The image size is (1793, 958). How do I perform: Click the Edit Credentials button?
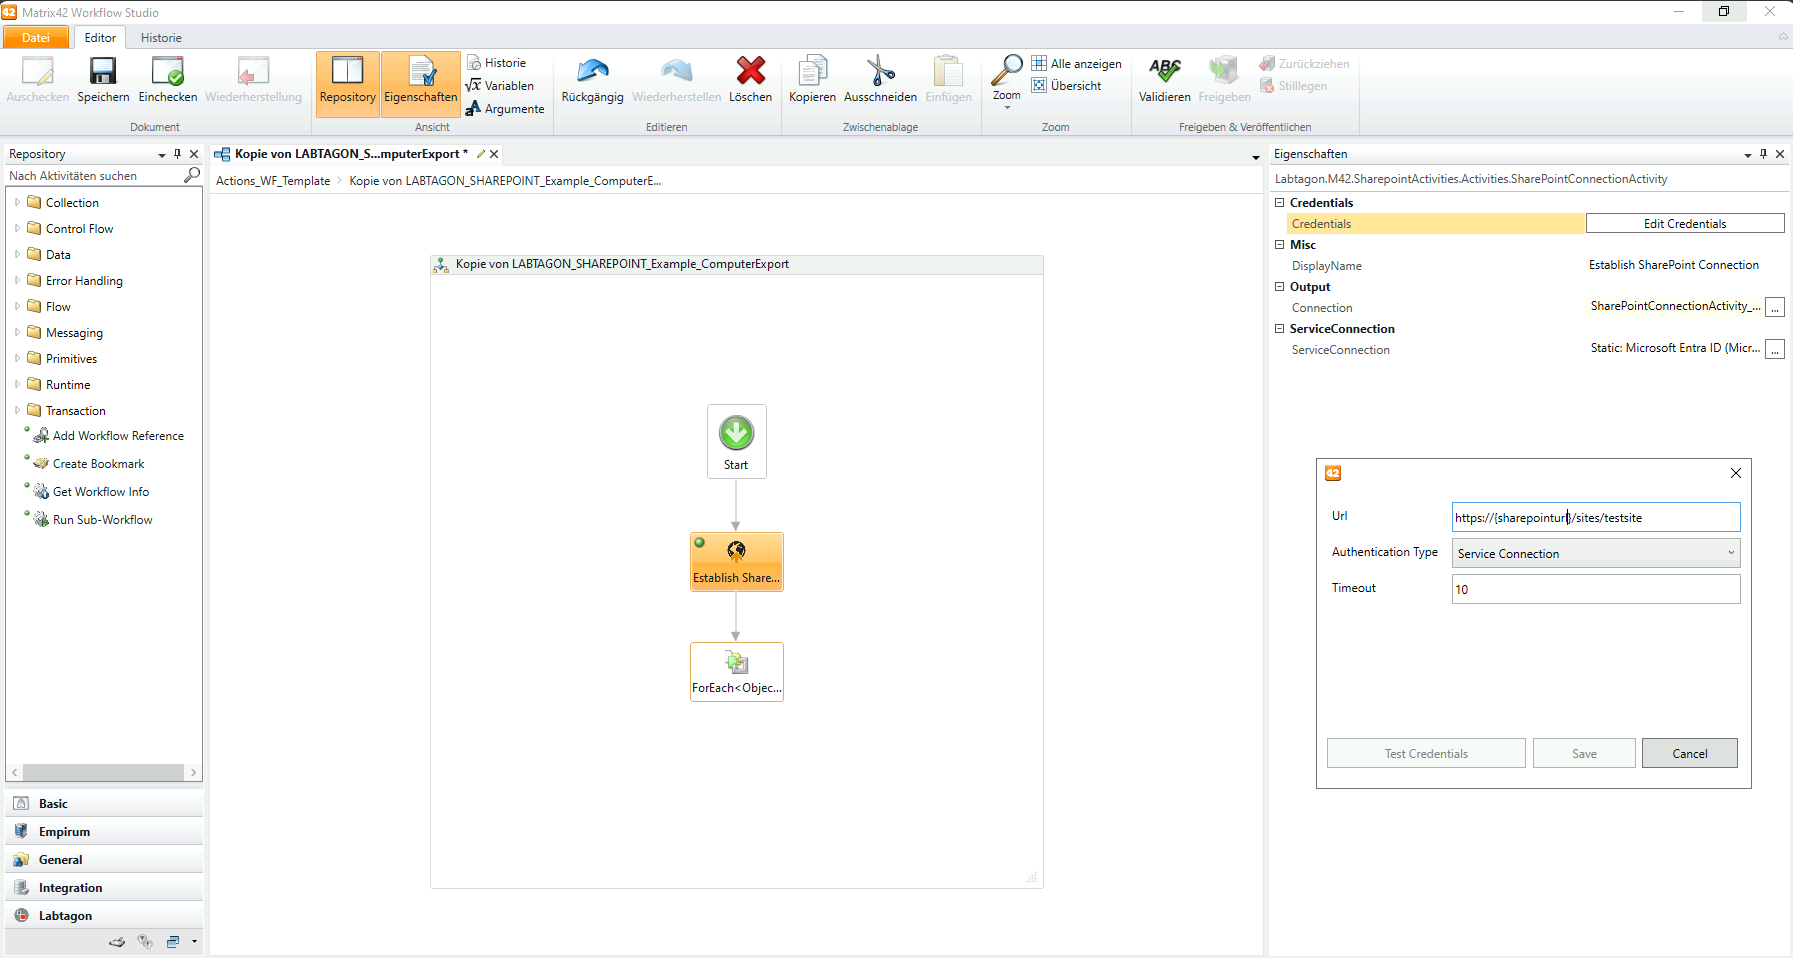[x=1684, y=224]
